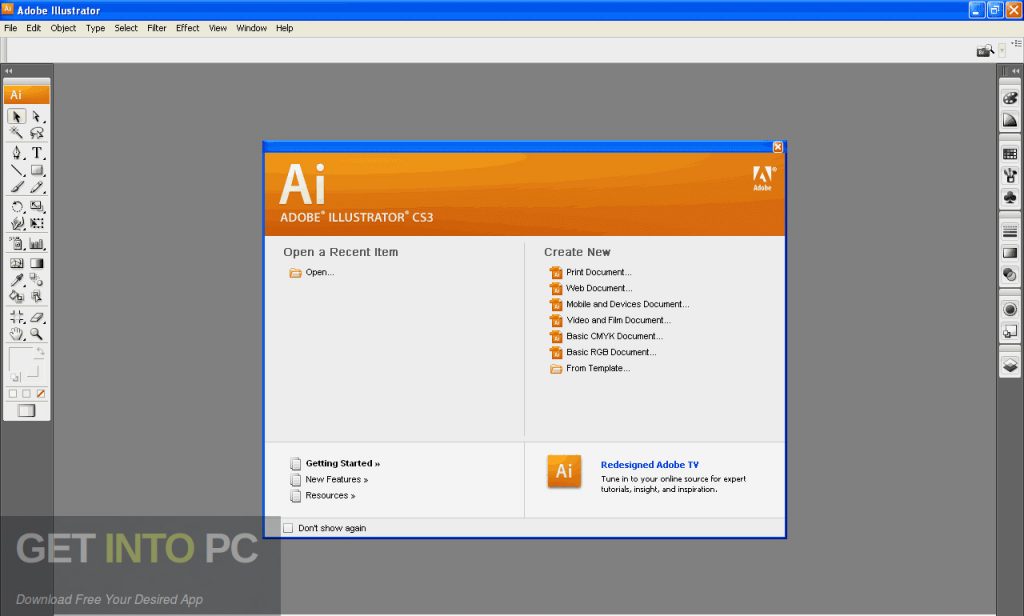Select the Live Paint Bucket tool

coord(16,297)
